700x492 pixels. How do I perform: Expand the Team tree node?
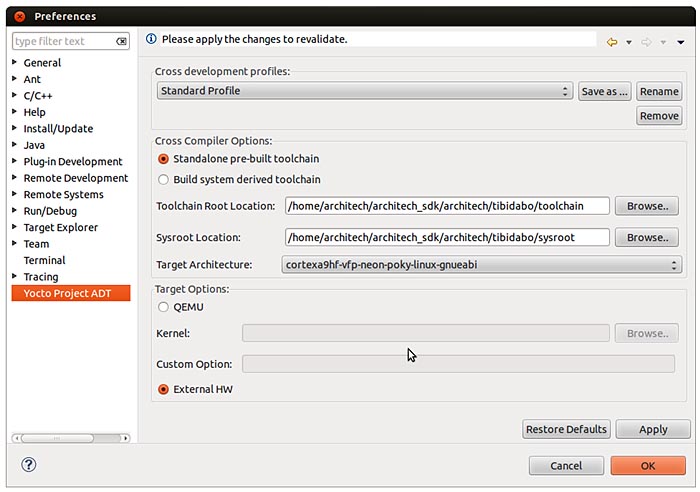tap(15, 243)
